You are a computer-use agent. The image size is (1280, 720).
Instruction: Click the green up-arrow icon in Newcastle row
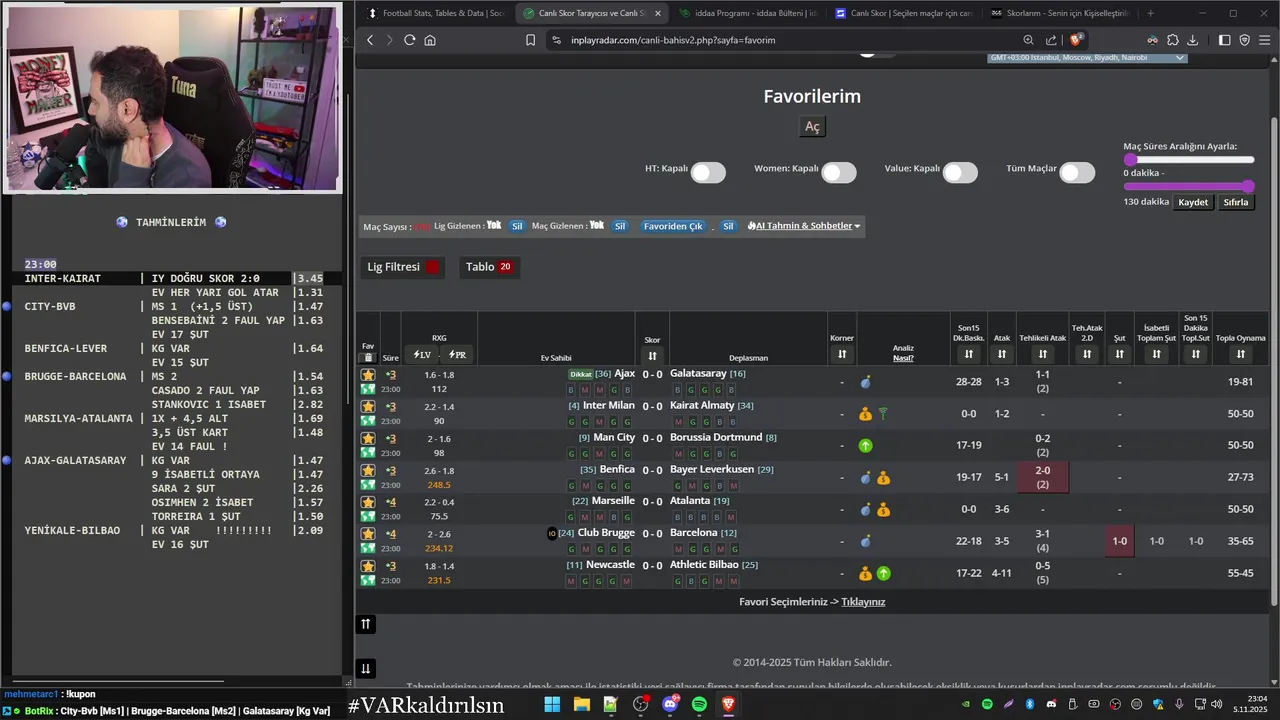pyautogui.click(x=883, y=574)
